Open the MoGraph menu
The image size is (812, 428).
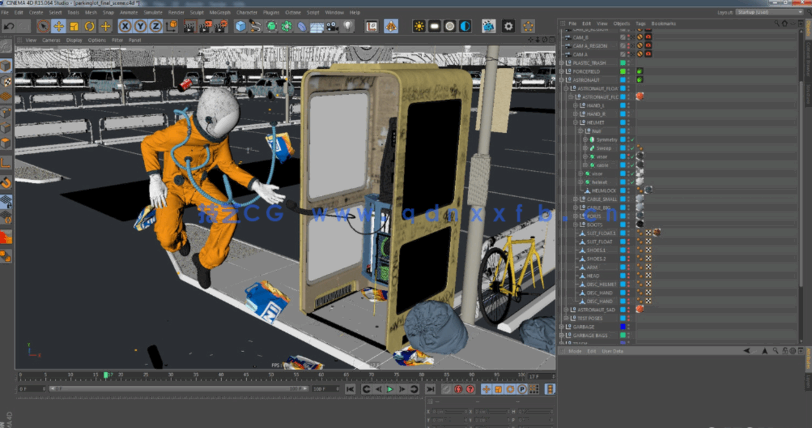click(219, 12)
